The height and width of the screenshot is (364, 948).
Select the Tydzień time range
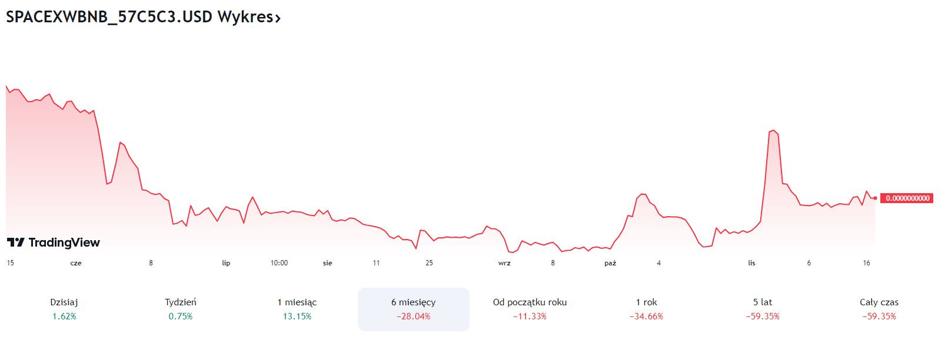180,309
